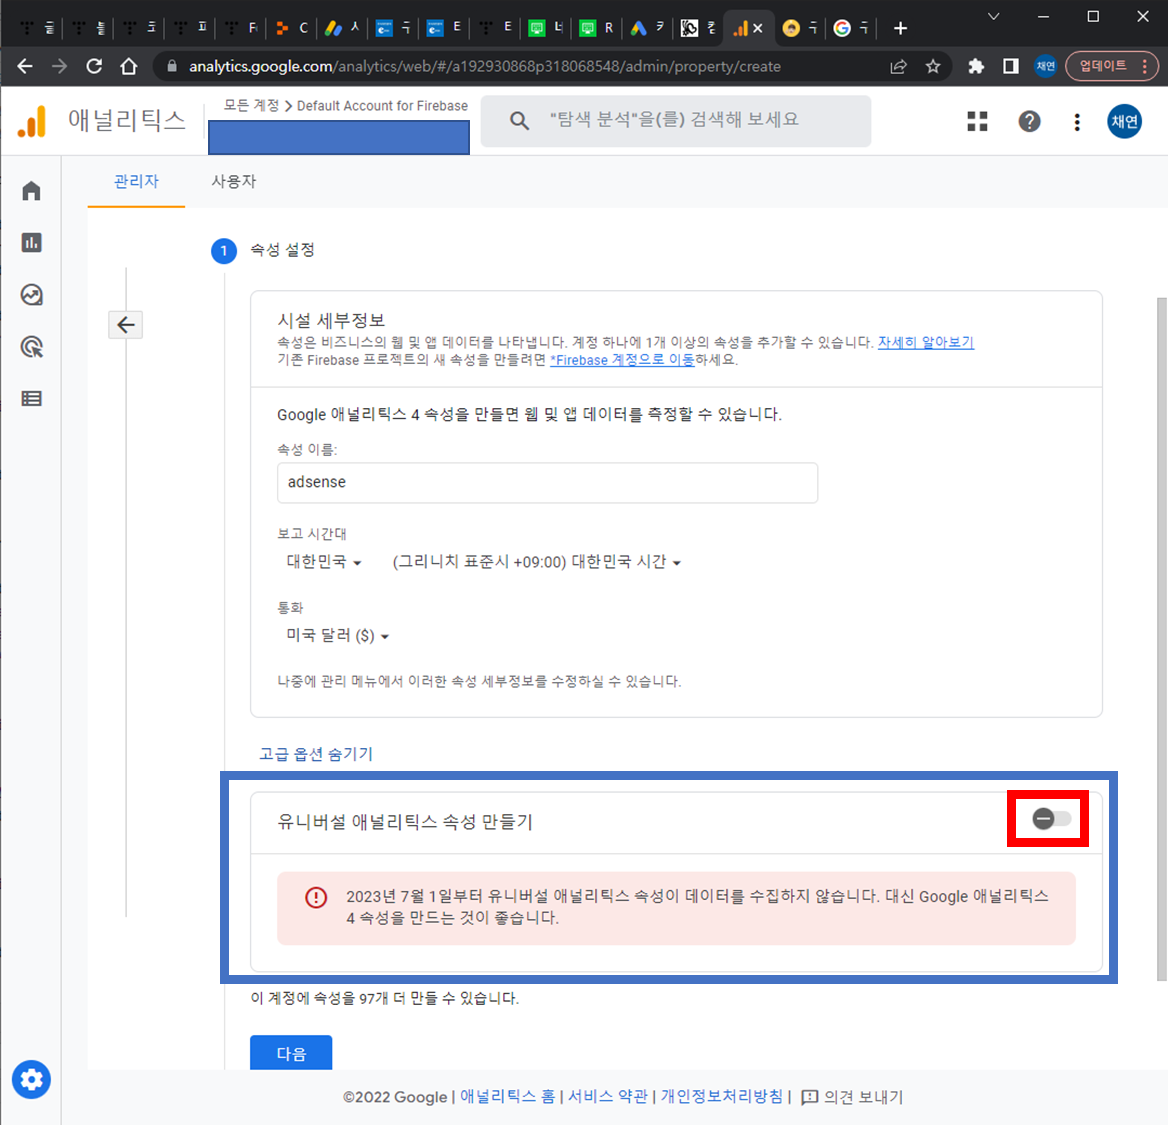Viewport: 1168px width, 1125px height.
Task: Open Home in the left sidebar
Action: tap(31, 191)
